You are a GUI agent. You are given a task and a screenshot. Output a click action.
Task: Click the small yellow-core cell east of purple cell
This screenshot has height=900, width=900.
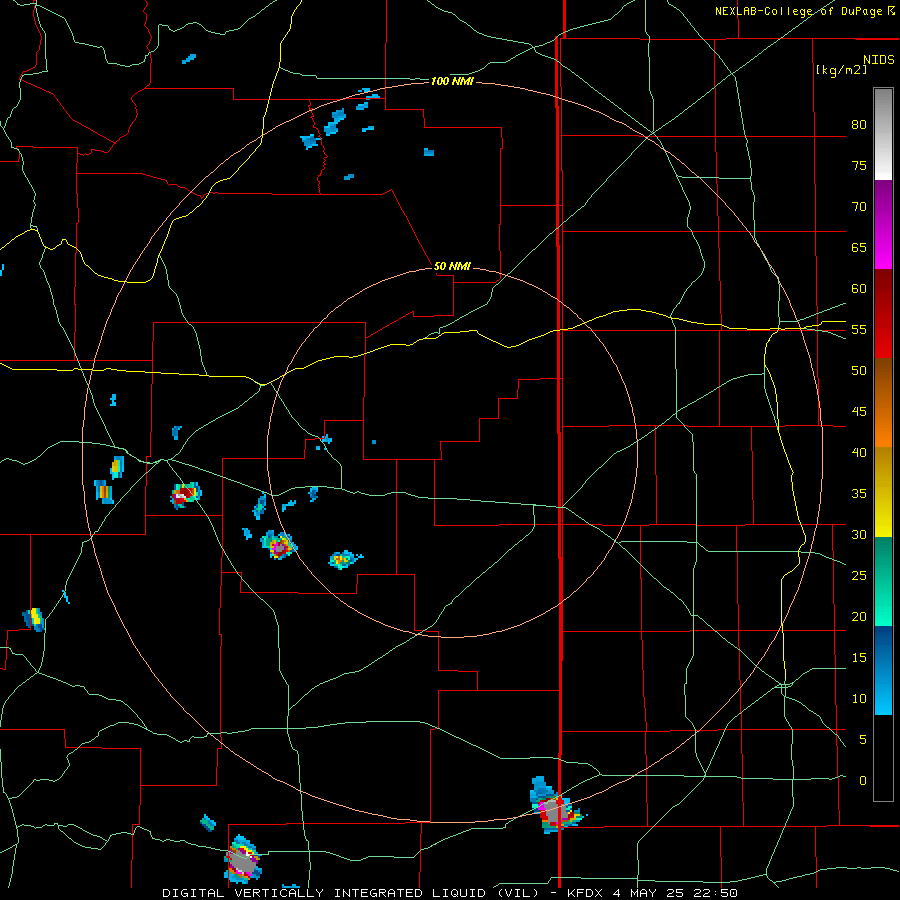click(x=343, y=559)
